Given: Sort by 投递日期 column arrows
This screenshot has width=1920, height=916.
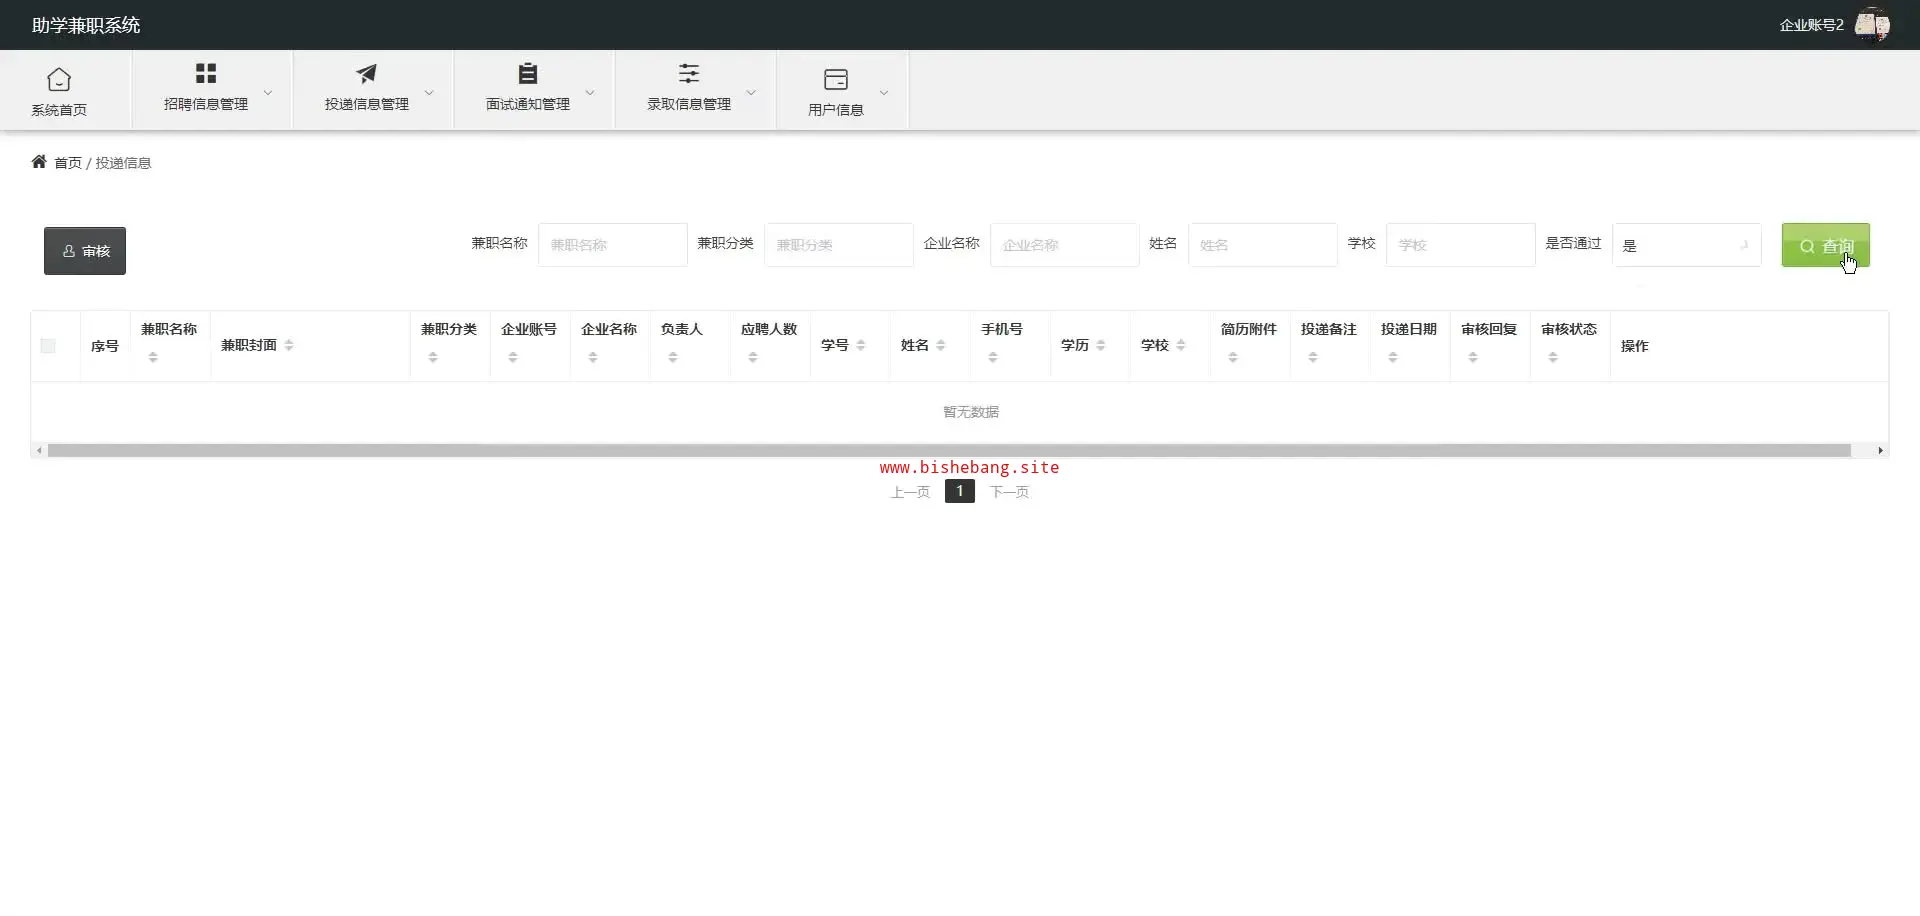Looking at the screenshot, I should (x=1393, y=357).
